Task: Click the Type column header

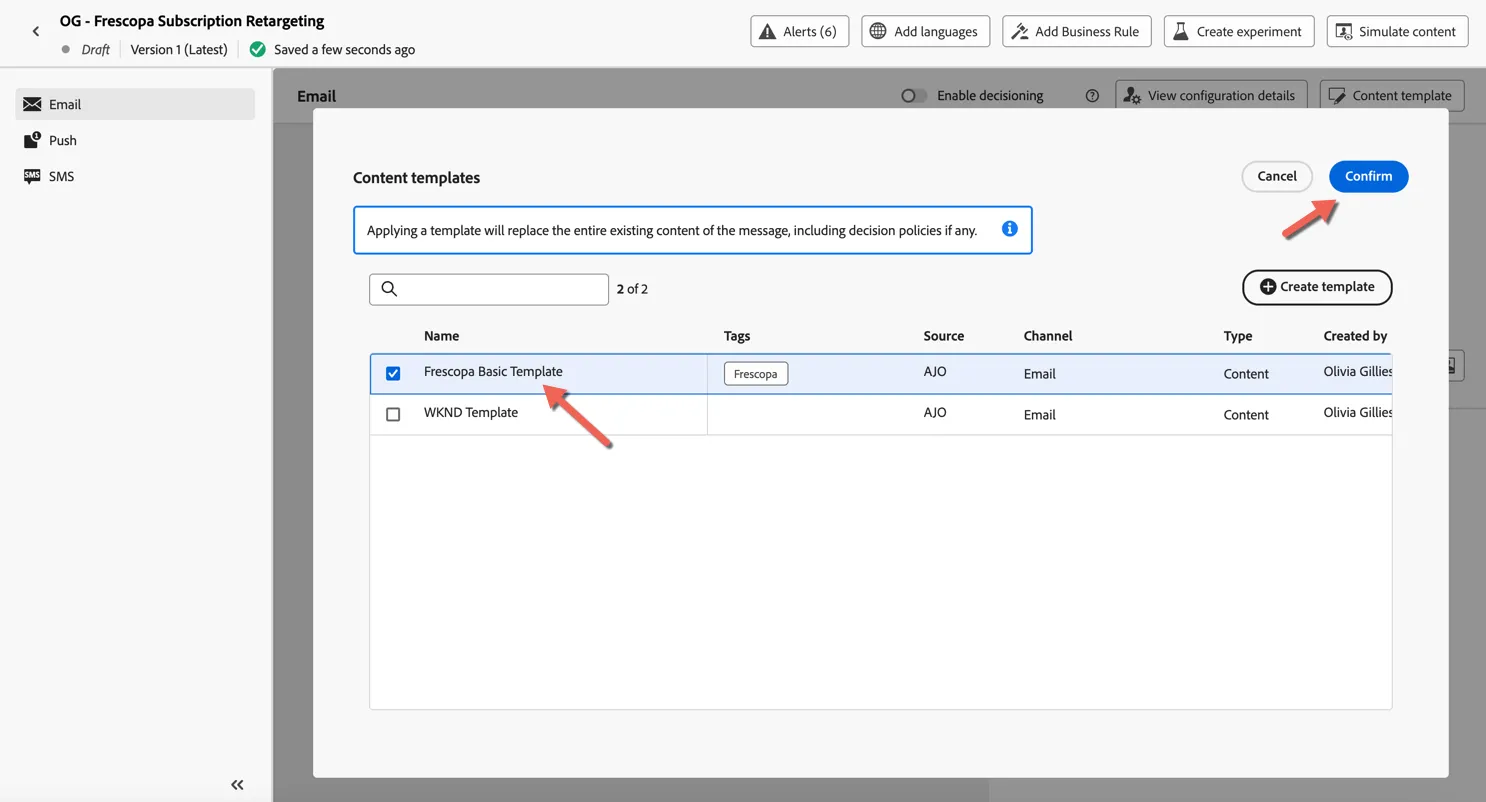Action: click(x=1238, y=336)
